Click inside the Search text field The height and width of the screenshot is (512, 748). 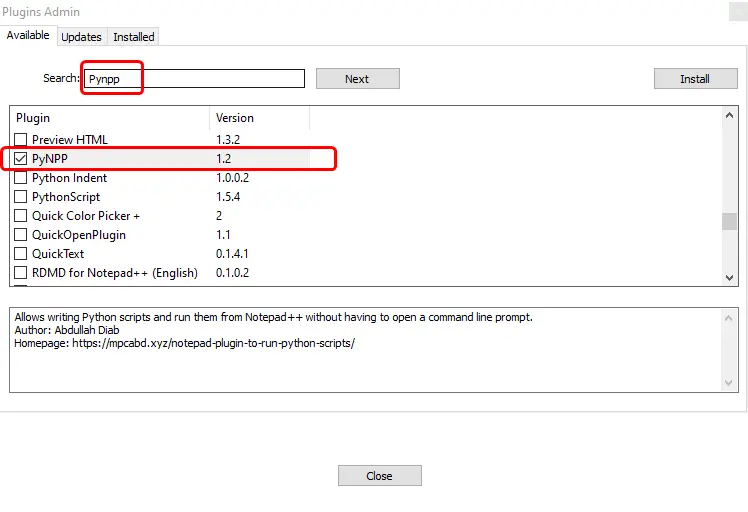(195, 79)
